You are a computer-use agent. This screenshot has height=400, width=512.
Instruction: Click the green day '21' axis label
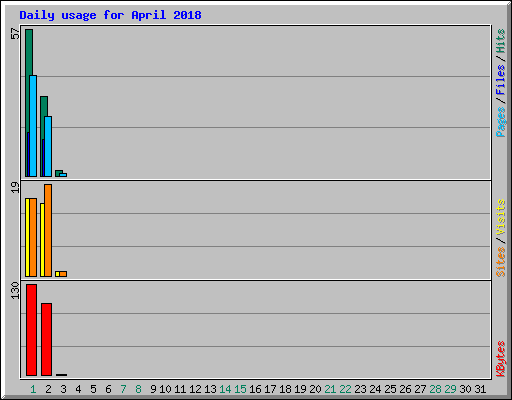pos(330,389)
